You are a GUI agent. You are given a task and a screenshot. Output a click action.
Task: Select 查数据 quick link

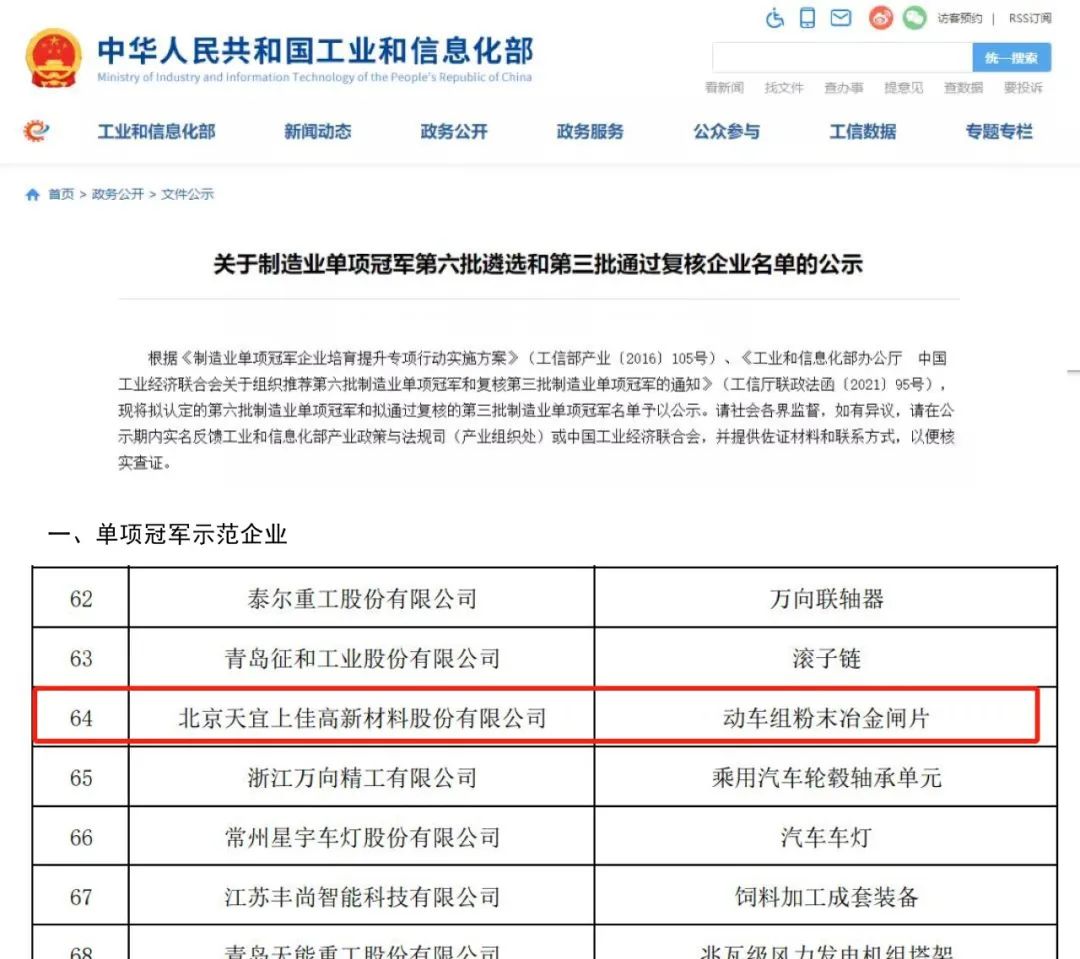964,87
